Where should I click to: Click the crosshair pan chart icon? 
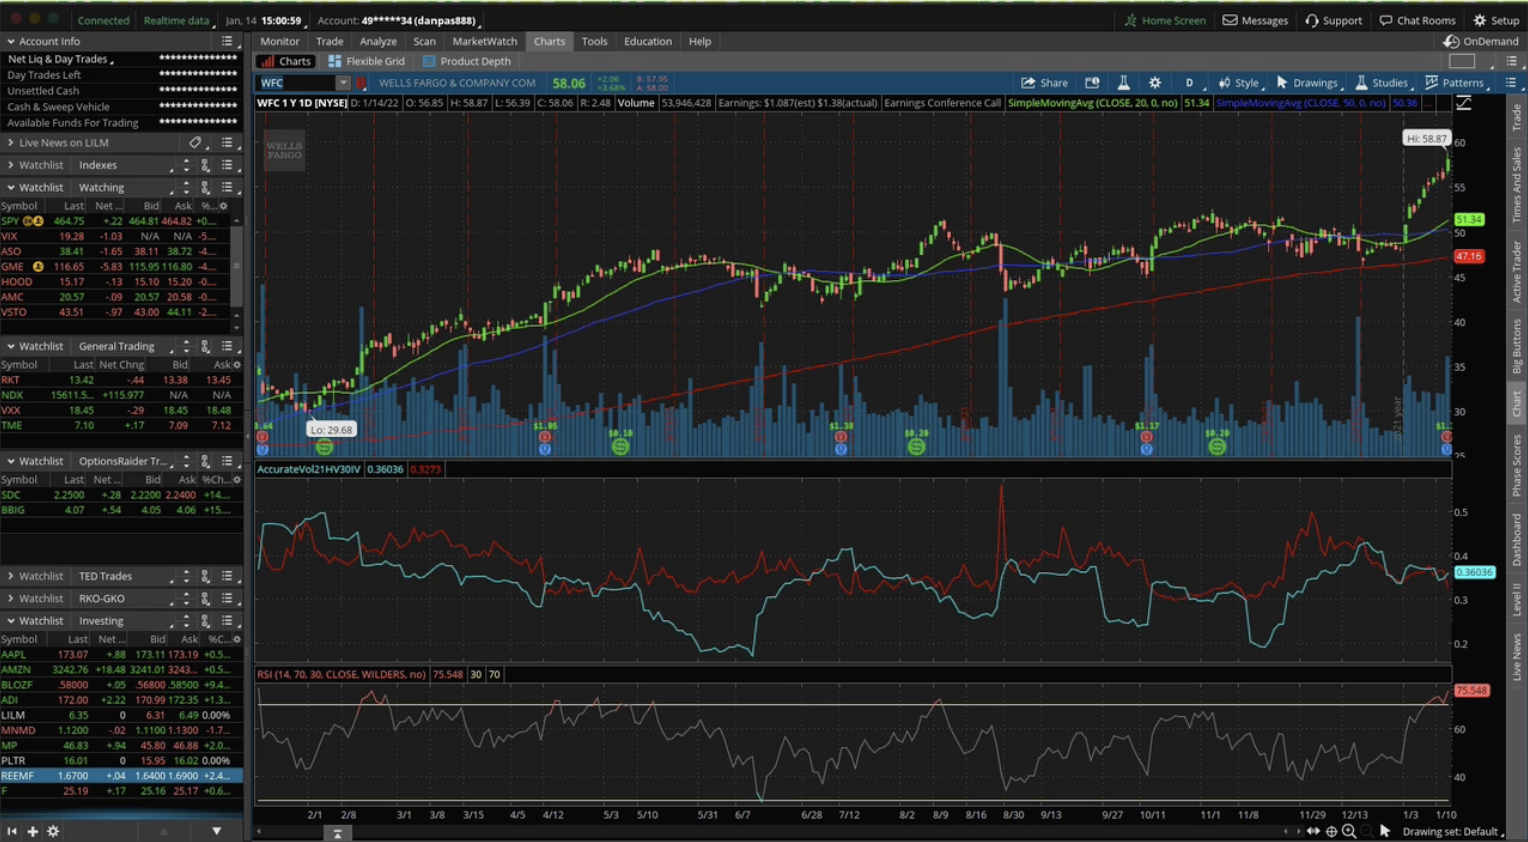click(1331, 831)
